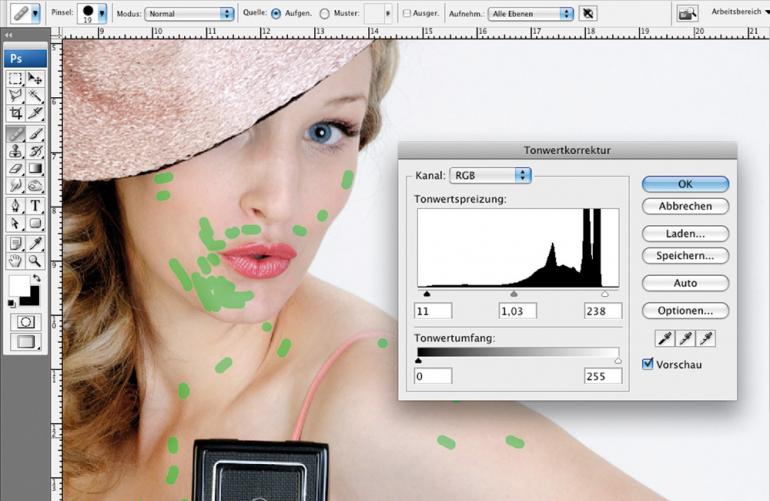Select the History Brush tool

(x=35, y=151)
